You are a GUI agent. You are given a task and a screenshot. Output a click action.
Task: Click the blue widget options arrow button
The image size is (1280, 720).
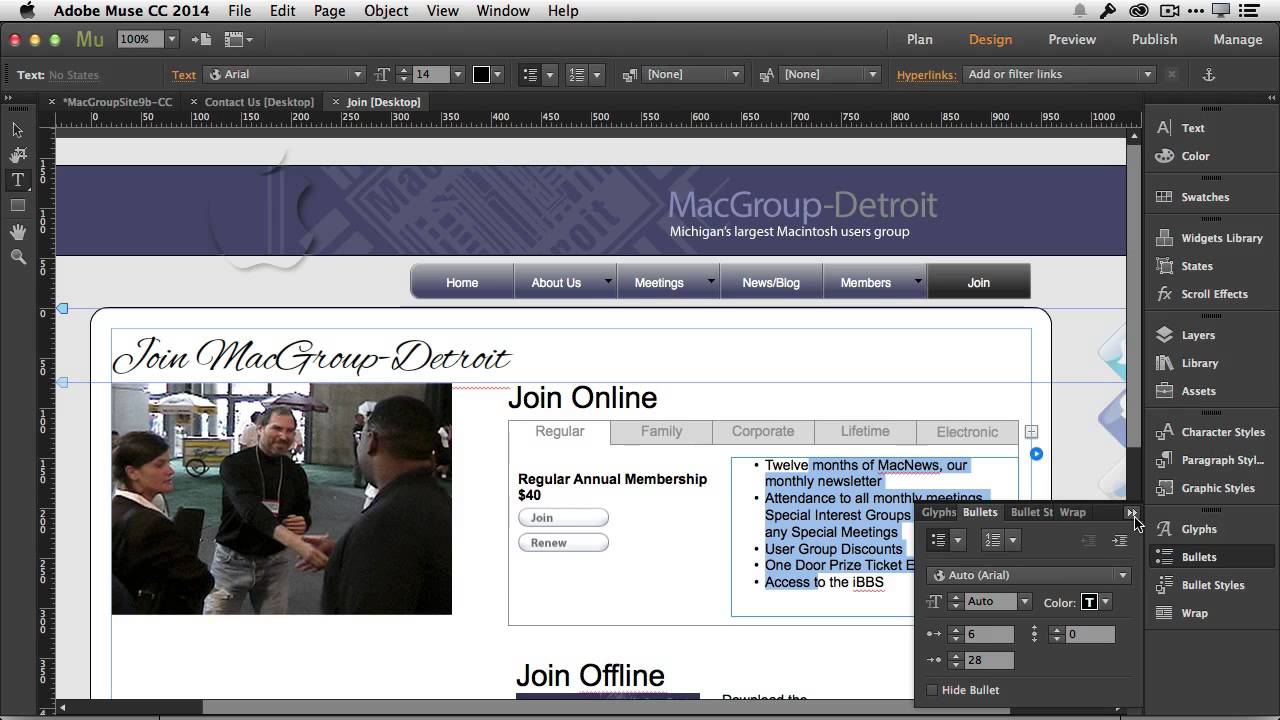(1036, 454)
